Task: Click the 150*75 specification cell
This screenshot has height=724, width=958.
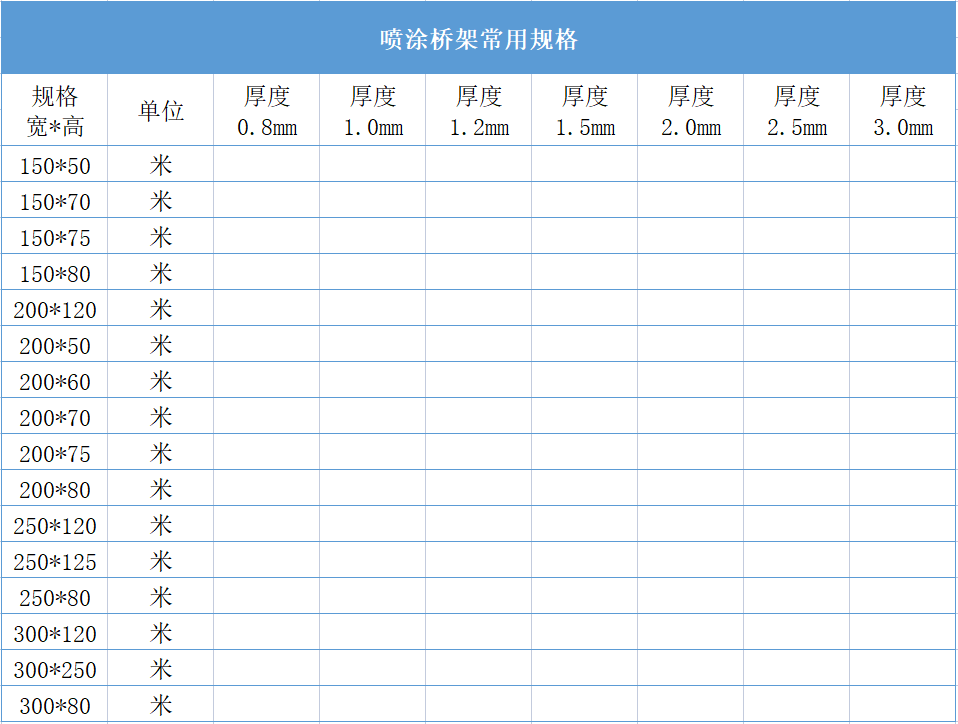Action: (55, 237)
